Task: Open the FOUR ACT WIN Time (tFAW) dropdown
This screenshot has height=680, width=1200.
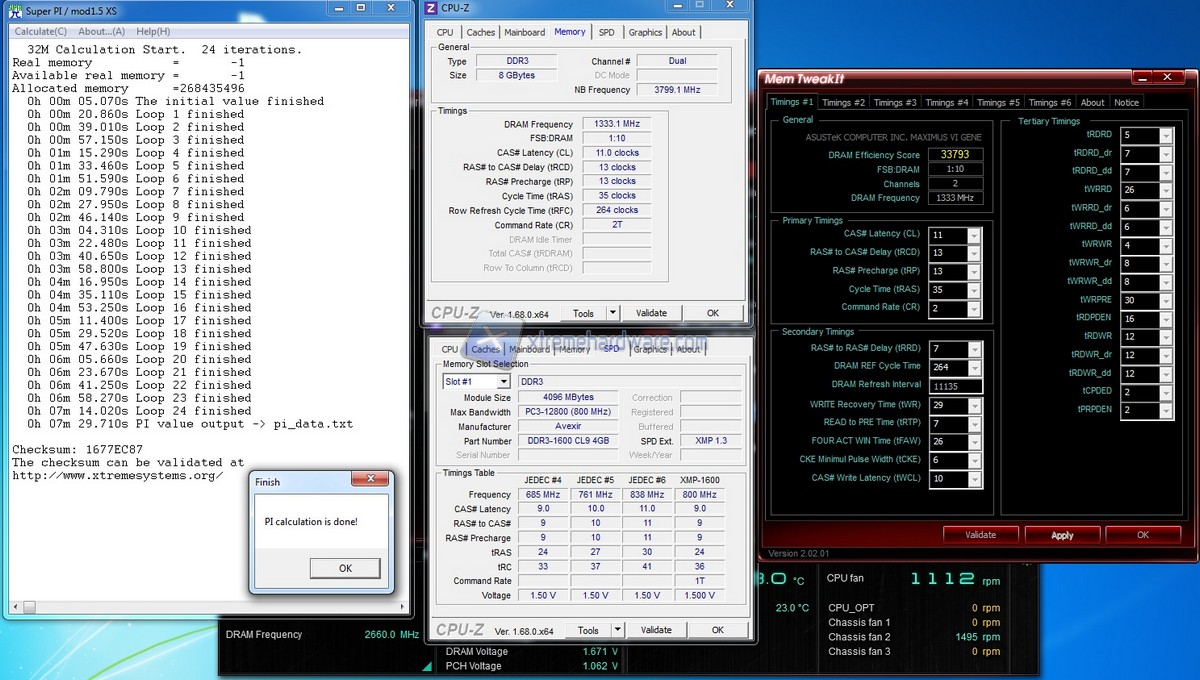Action: coord(974,441)
